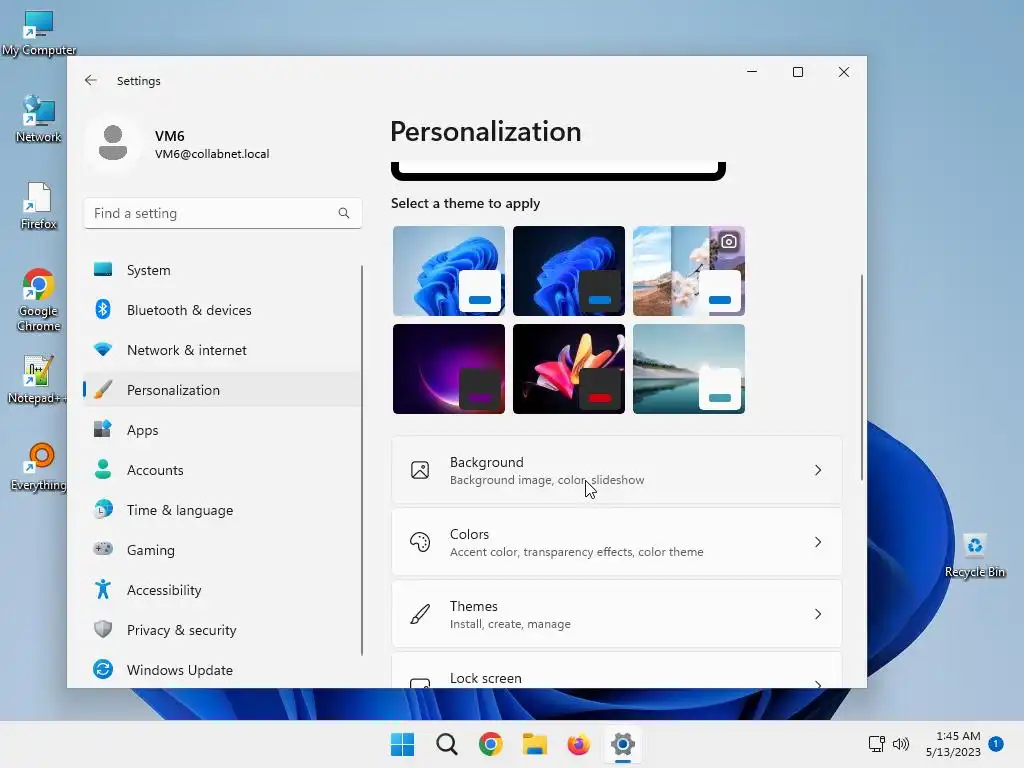The image size is (1024, 768).
Task: Click the Settings gear on taskbar
Action: pos(623,744)
